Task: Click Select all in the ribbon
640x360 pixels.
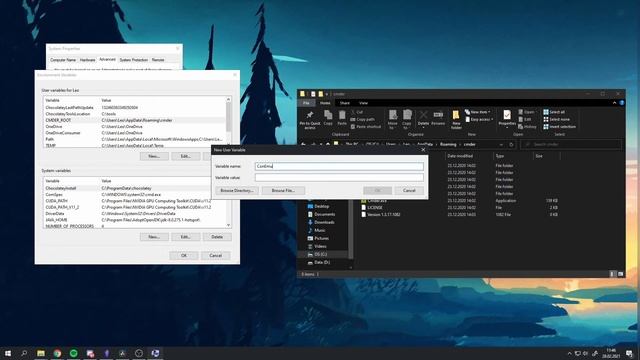Action: 554,112
